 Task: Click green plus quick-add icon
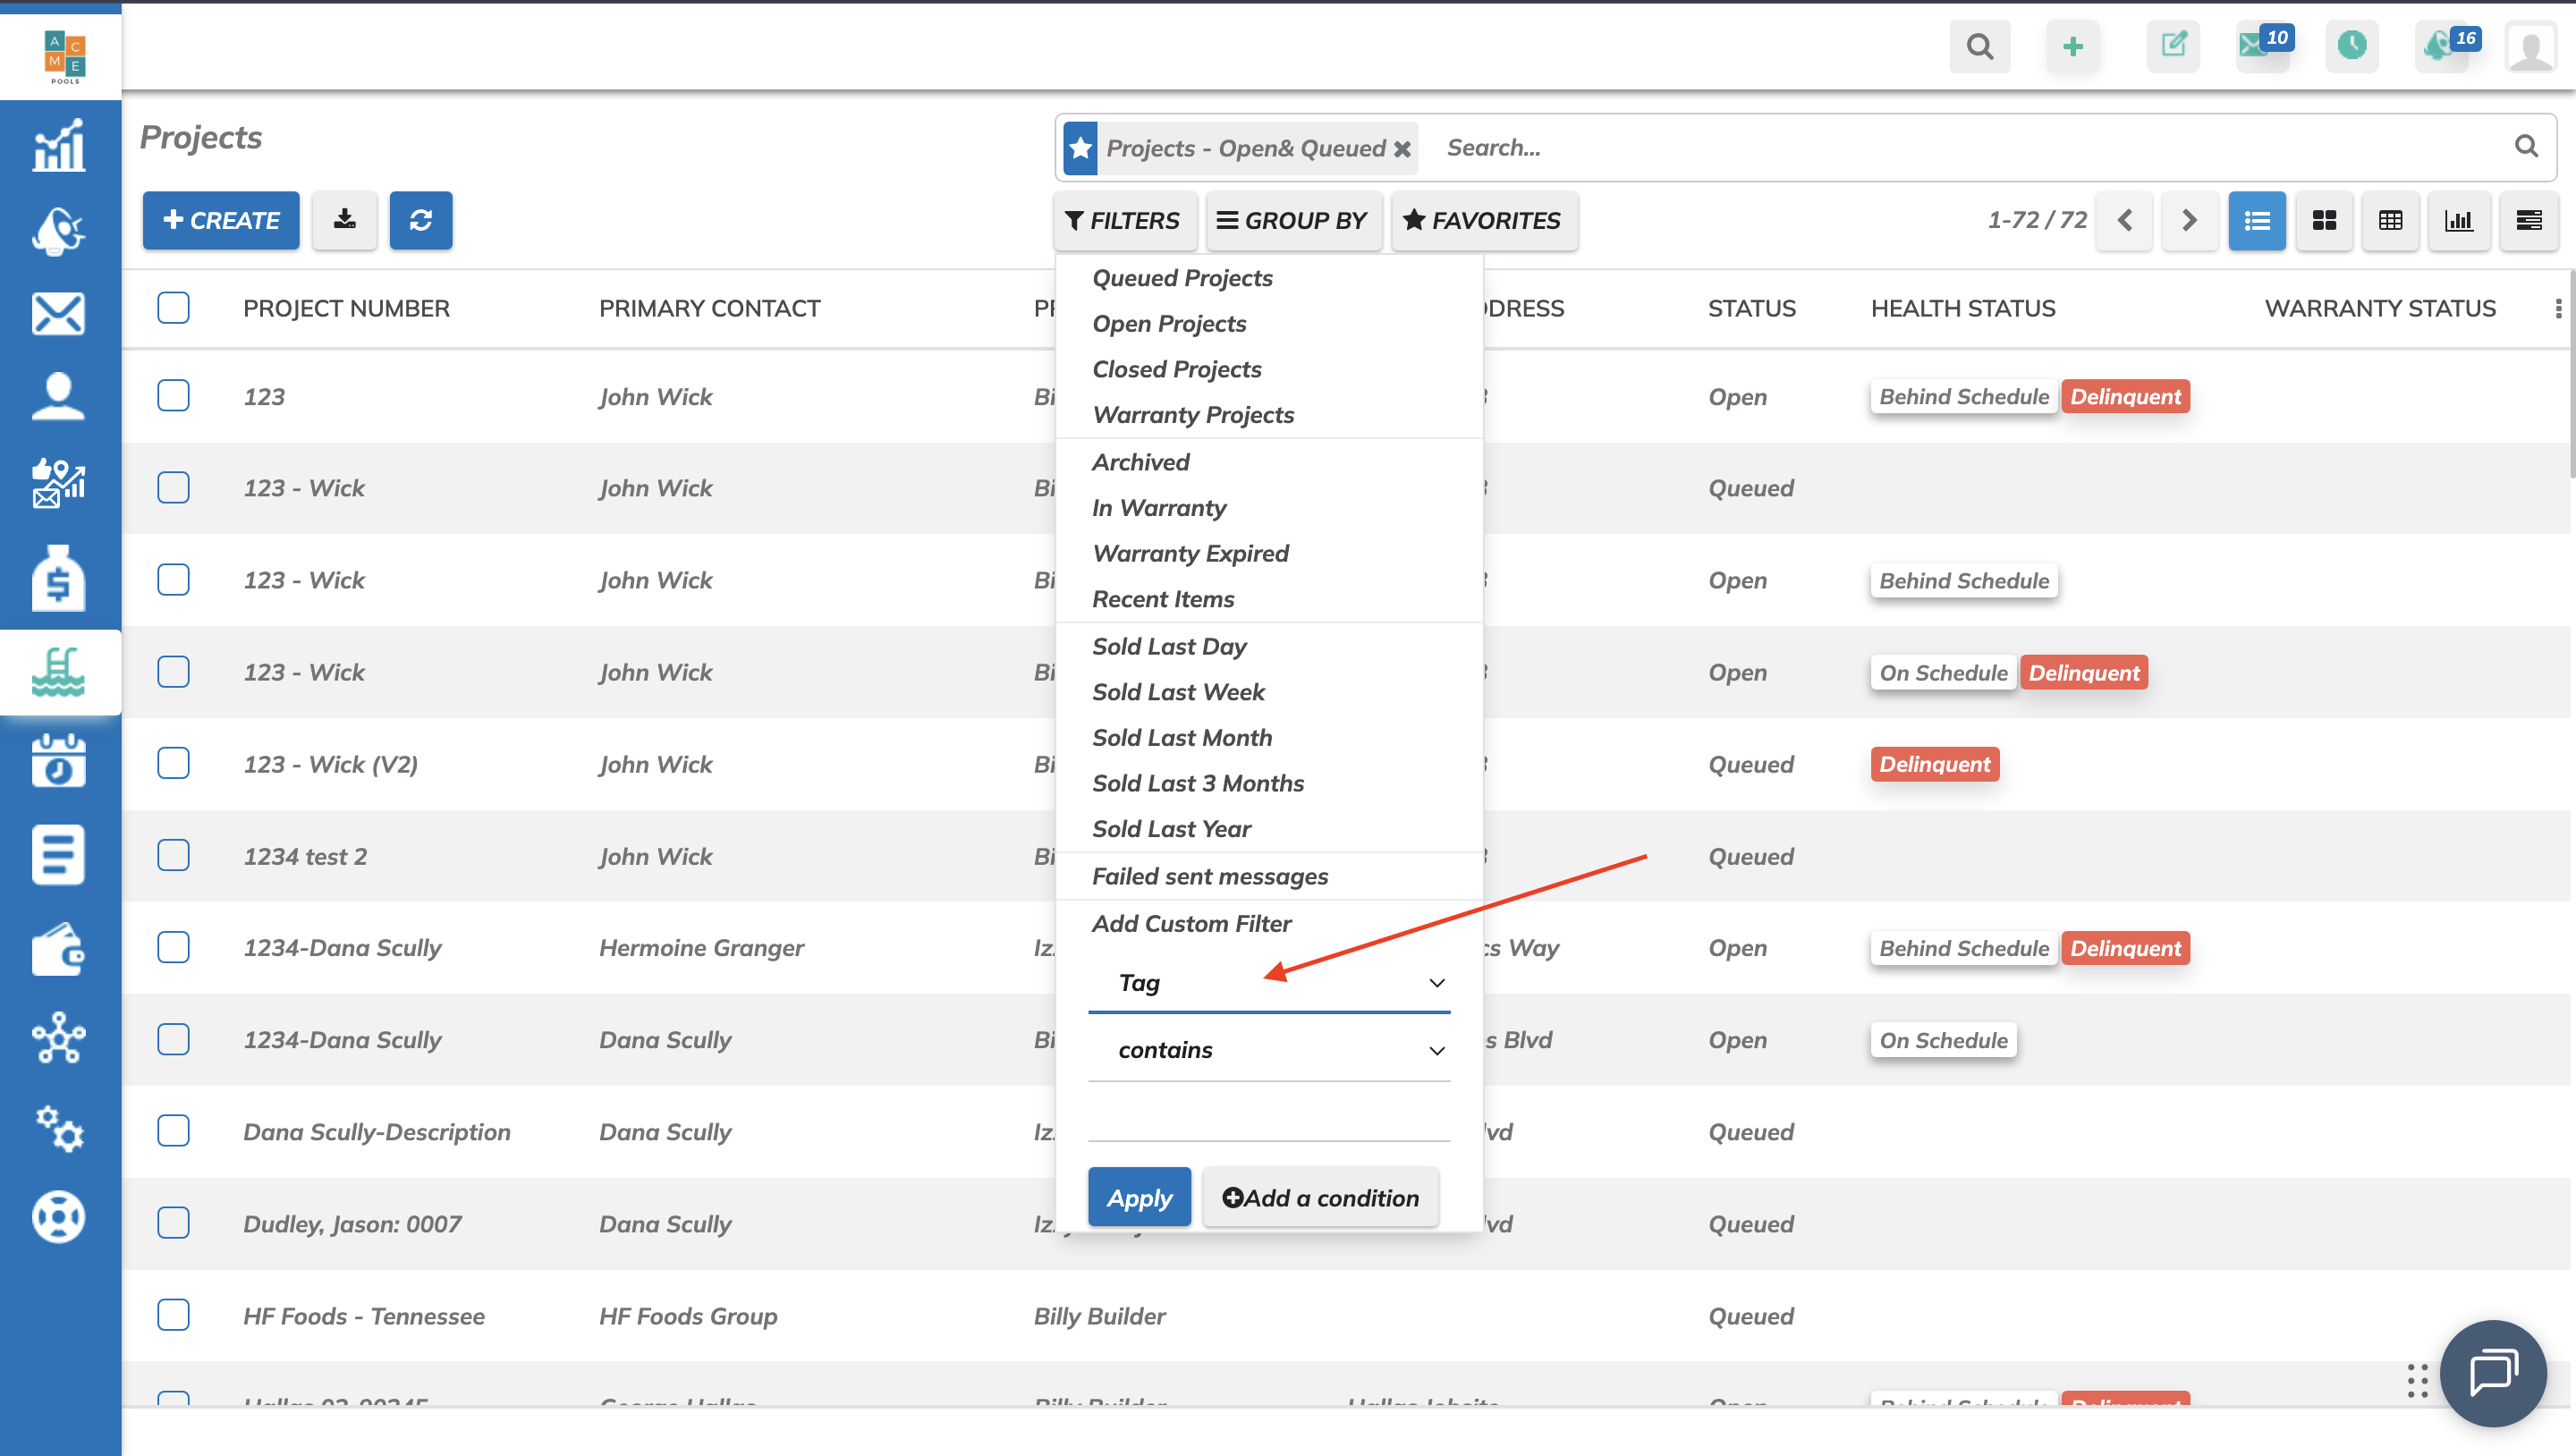2072,46
